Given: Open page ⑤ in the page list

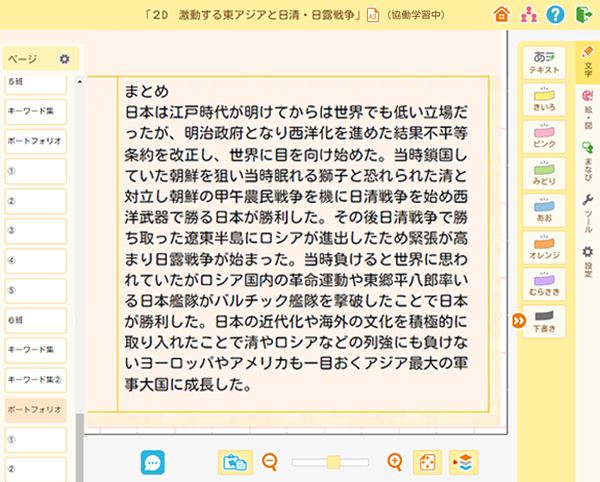Looking at the screenshot, I should (x=36, y=290).
